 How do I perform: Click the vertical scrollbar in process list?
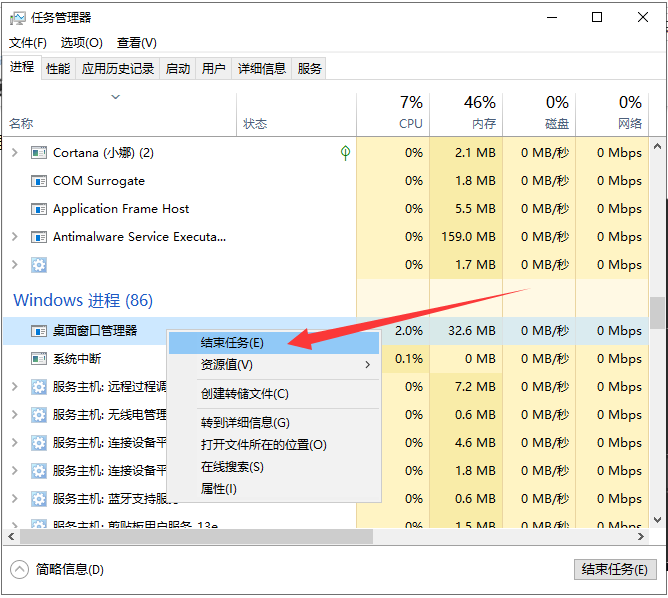click(657, 313)
